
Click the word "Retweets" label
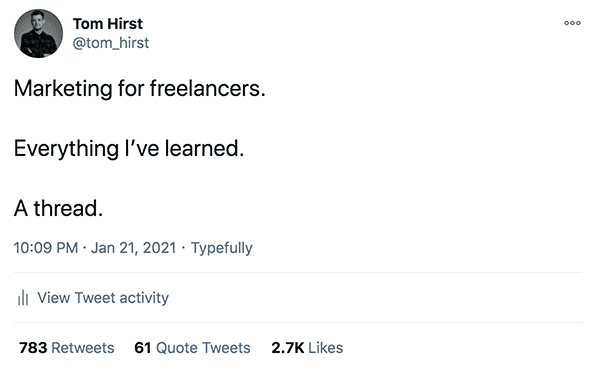coord(83,348)
